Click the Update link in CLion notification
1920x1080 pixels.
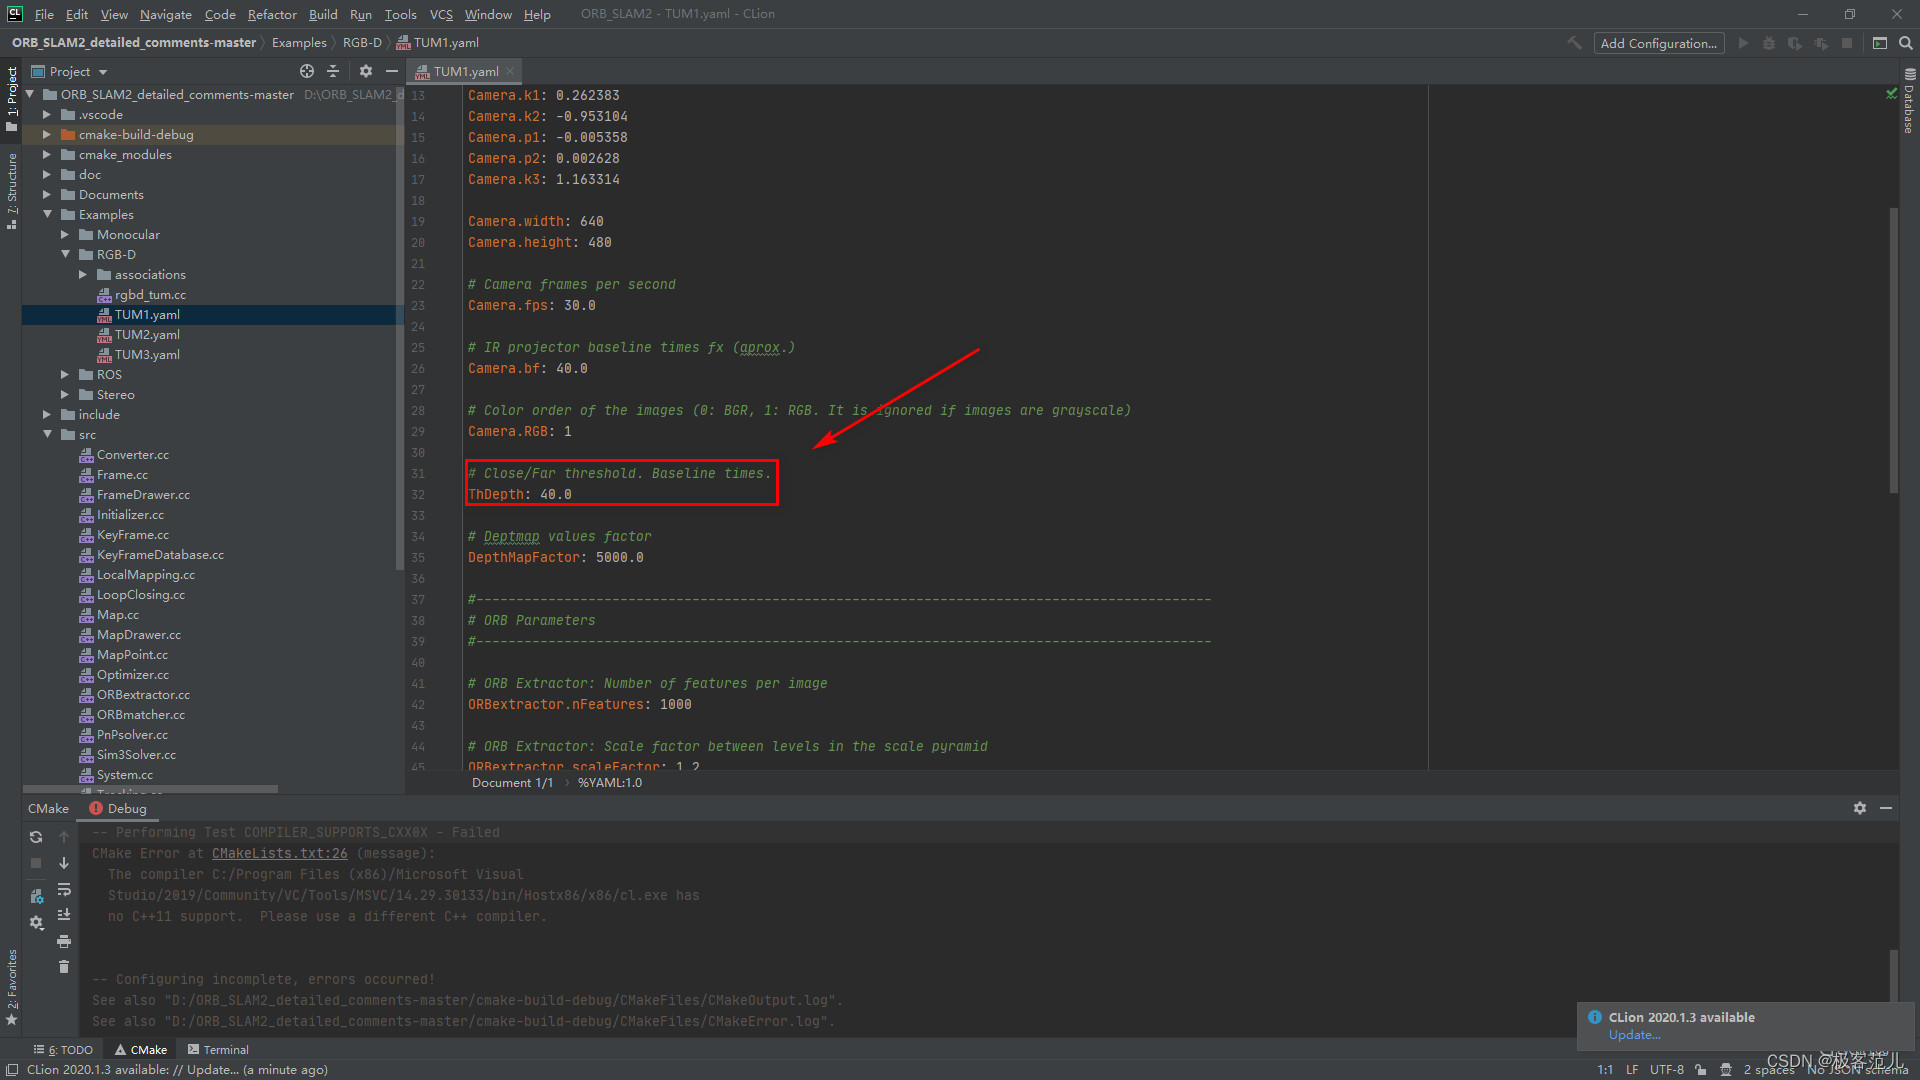(1634, 1035)
